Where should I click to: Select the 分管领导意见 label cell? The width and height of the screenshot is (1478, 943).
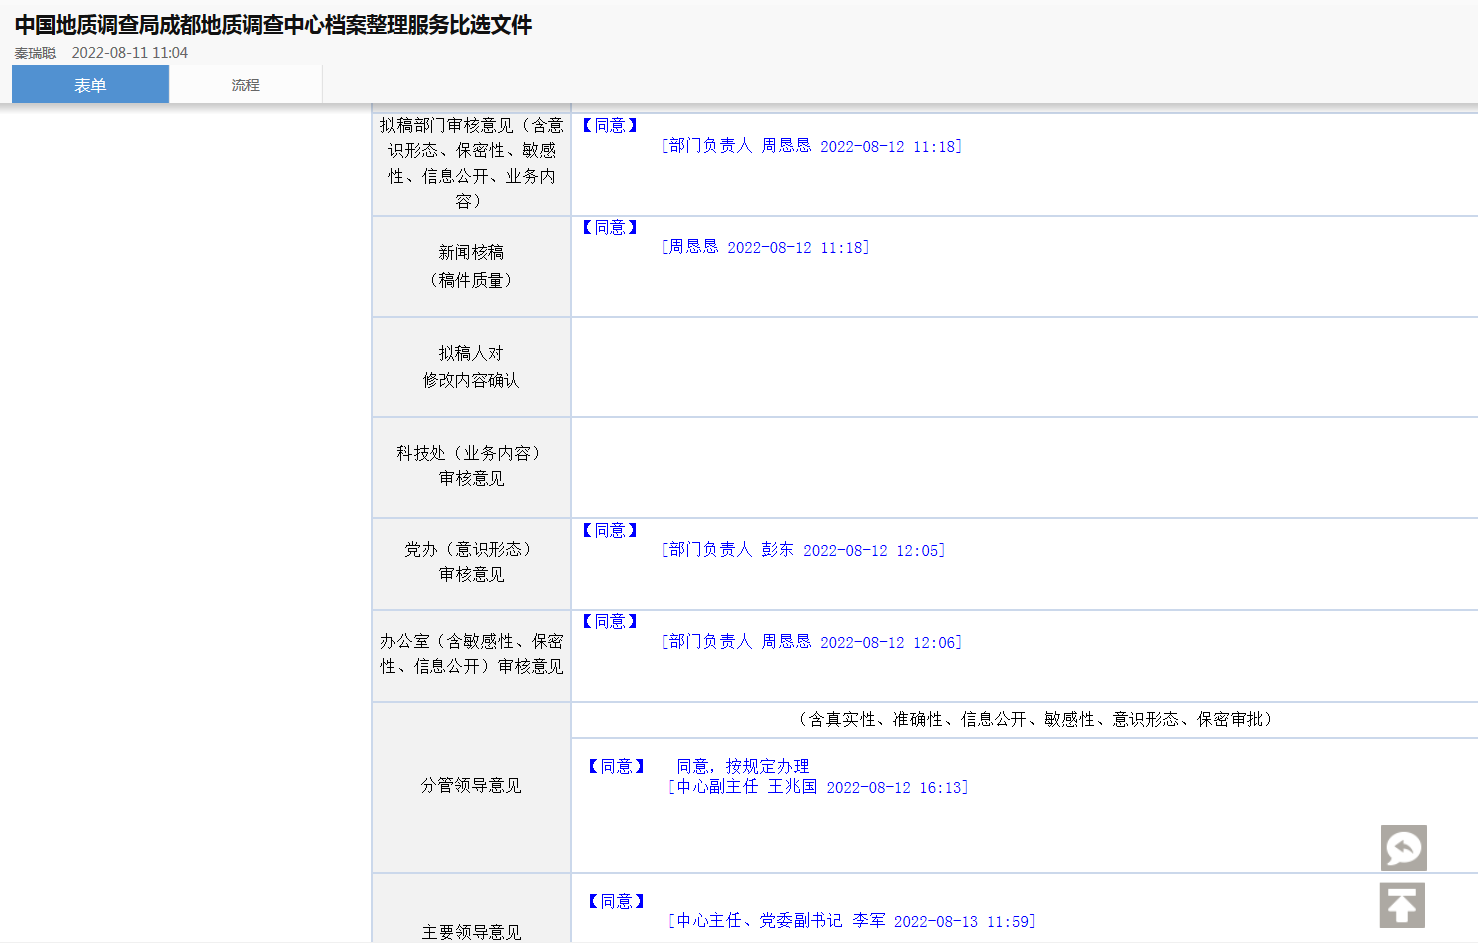tap(471, 786)
